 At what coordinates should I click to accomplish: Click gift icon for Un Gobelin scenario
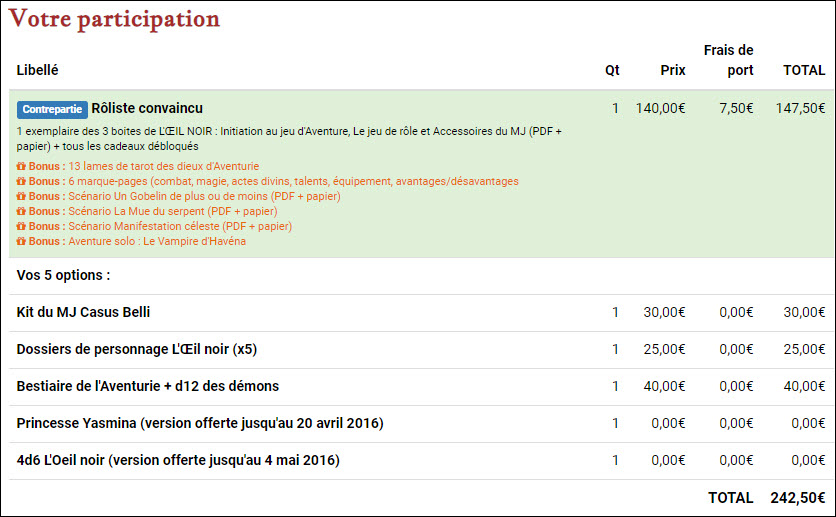[21, 196]
